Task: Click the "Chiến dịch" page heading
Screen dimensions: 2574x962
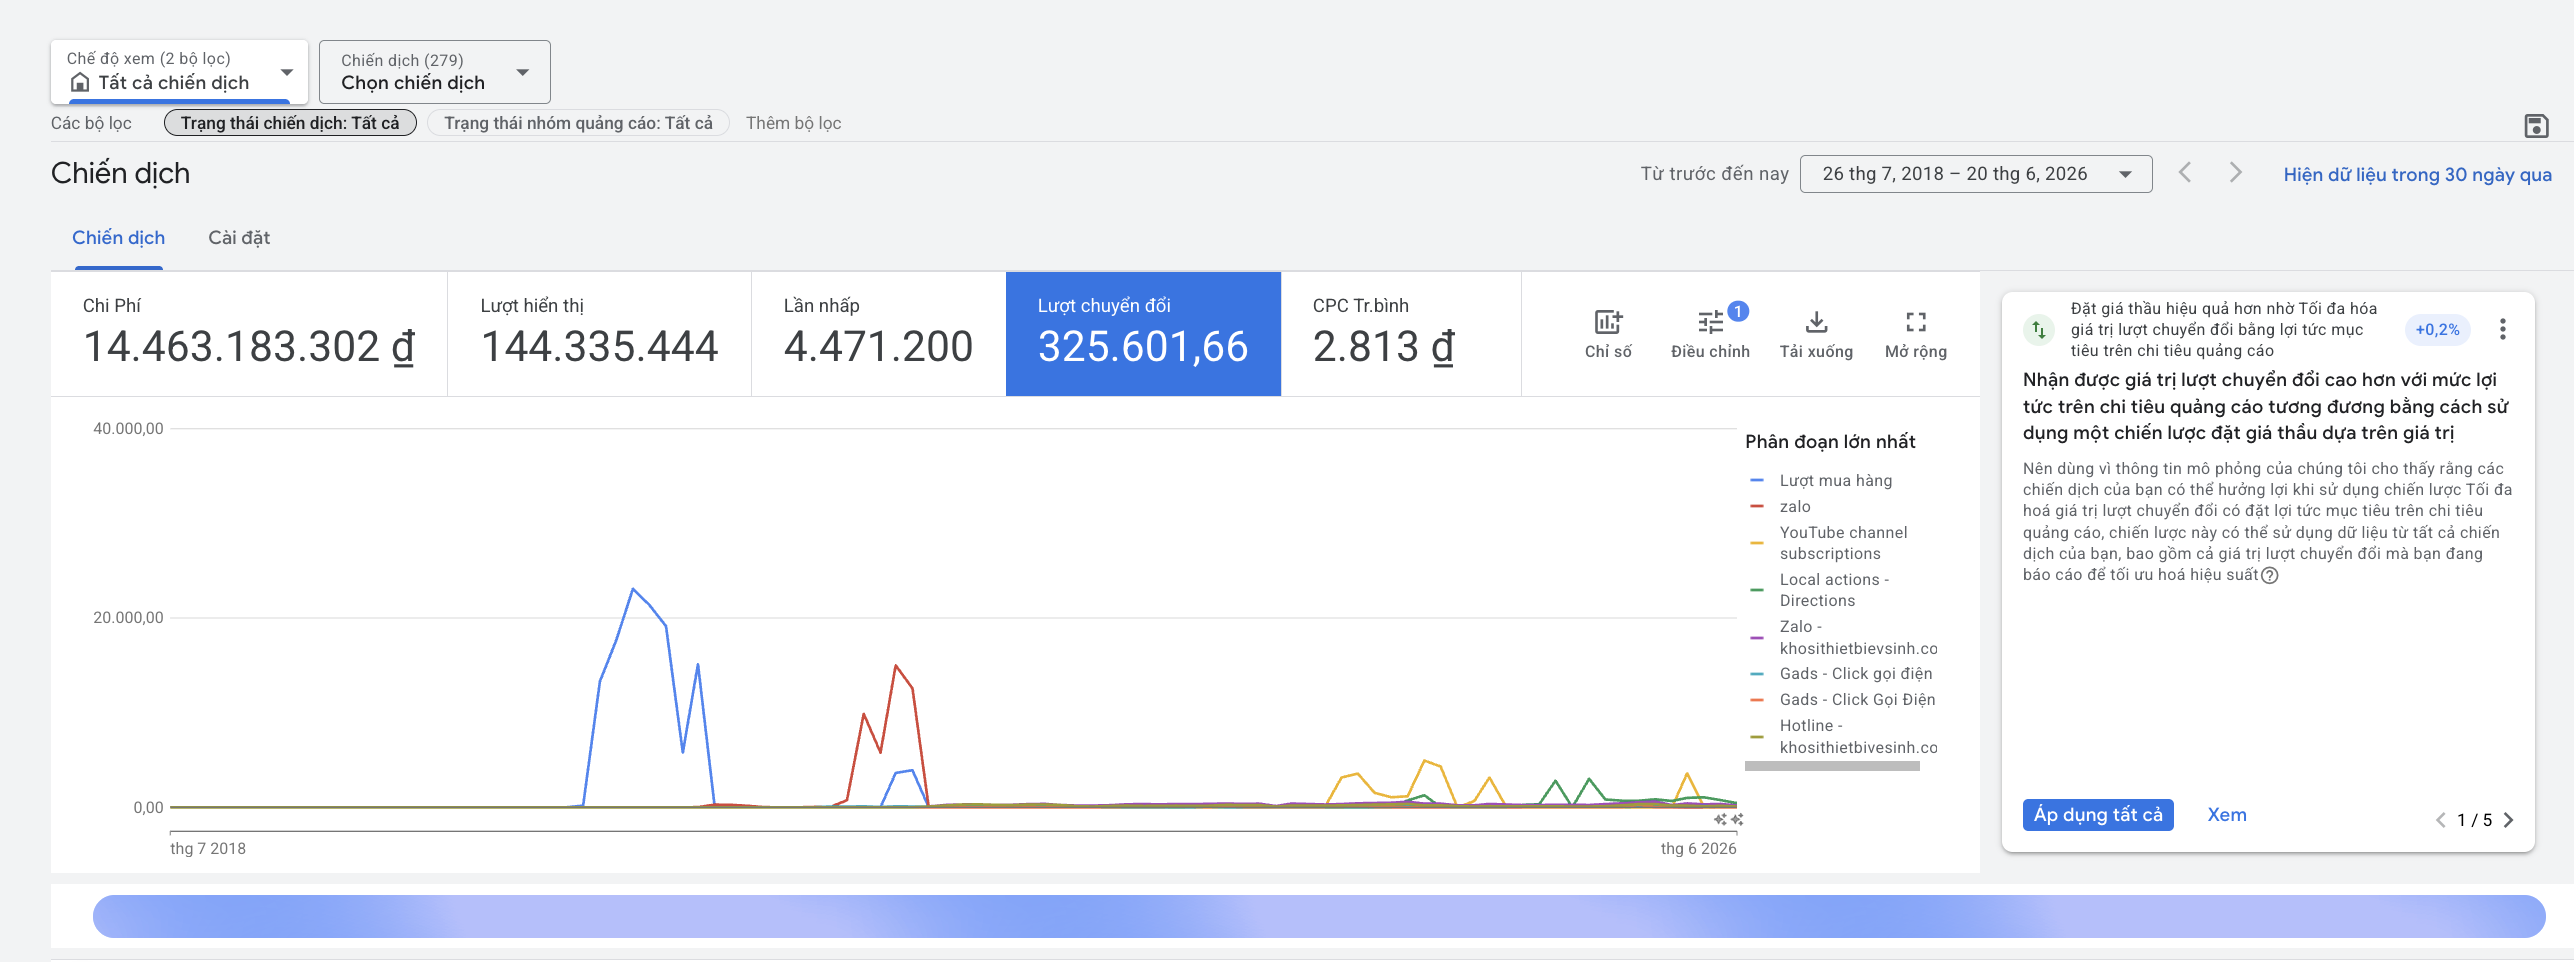Action: point(120,173)
